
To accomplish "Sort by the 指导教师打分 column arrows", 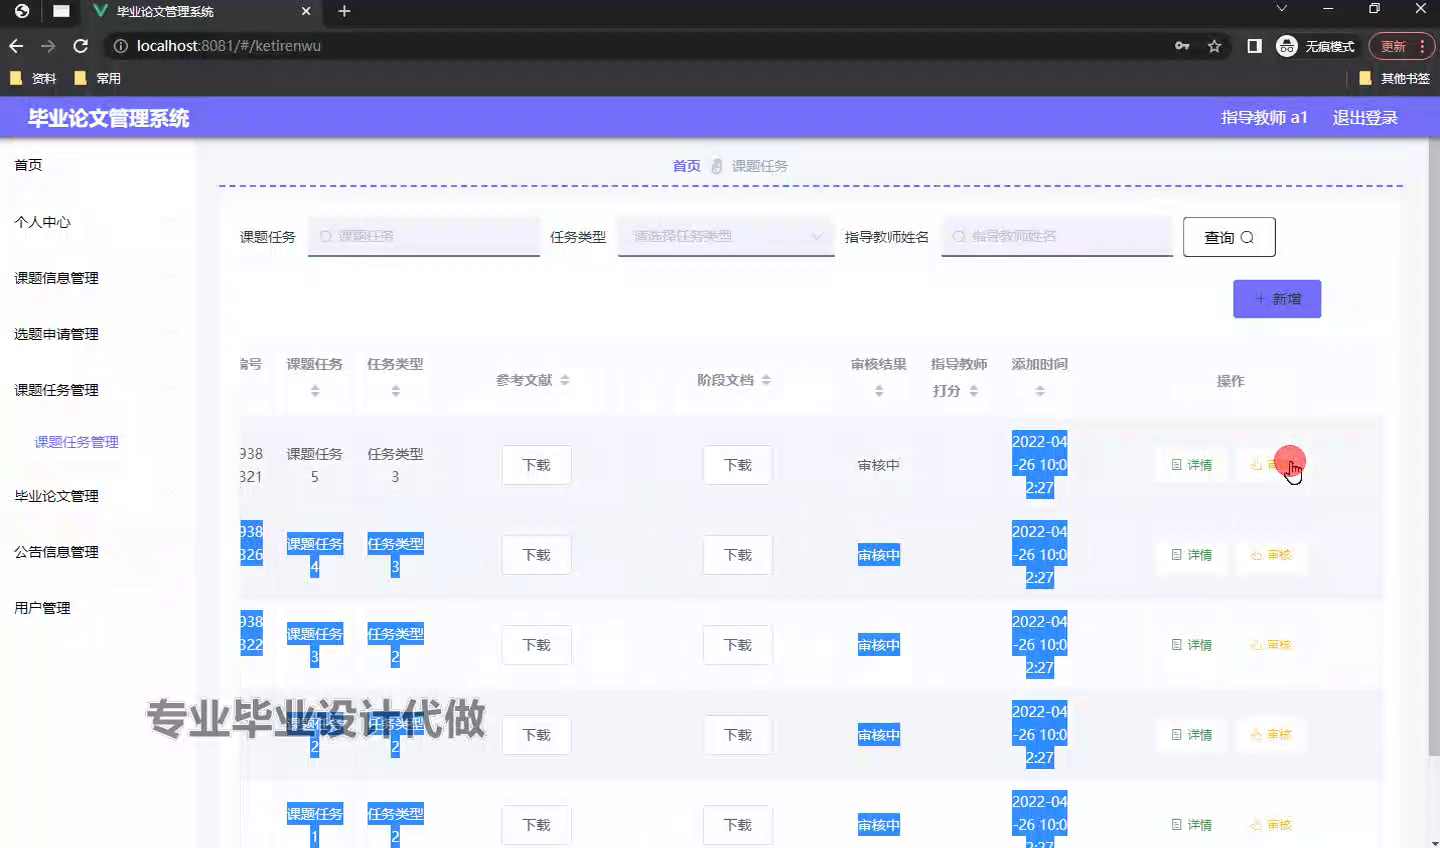I will coord(973,391).
